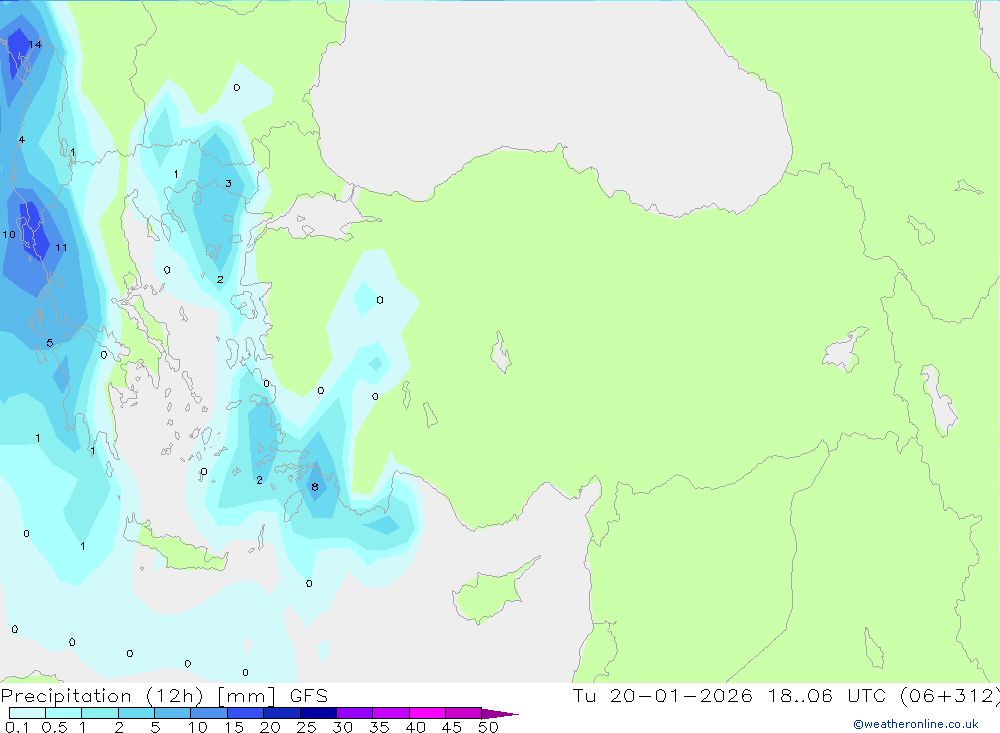
Task: Click the 'Tu 20-01-2026 18..06 UTC' timestamp
Action: 732,696
